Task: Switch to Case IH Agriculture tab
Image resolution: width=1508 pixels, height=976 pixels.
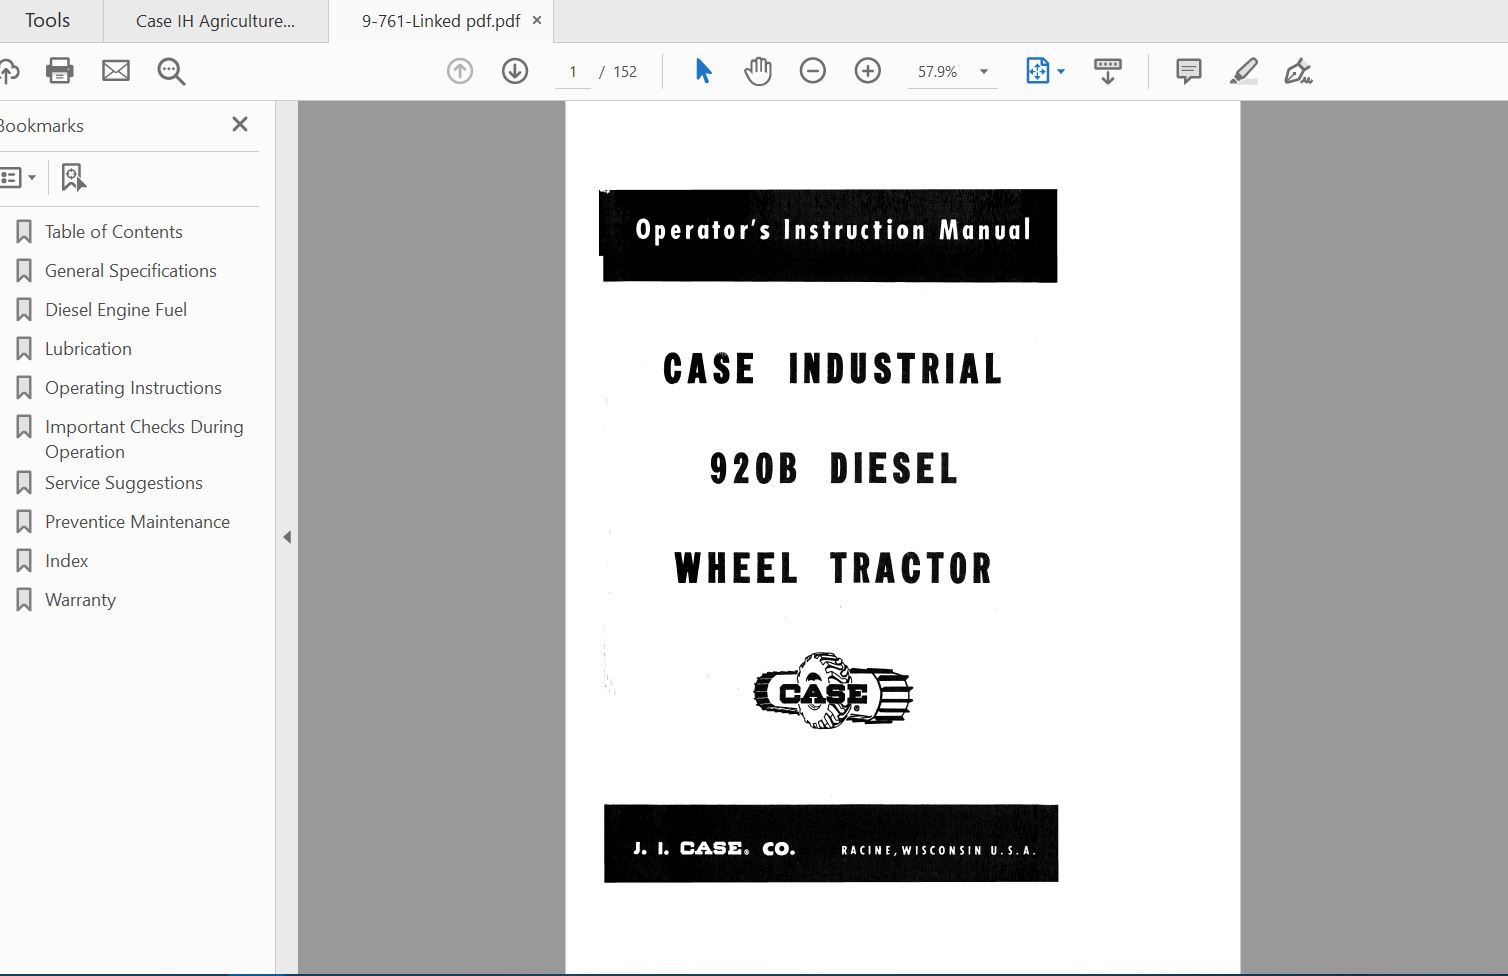Action: pyautogui.click(x=215, y=21)
